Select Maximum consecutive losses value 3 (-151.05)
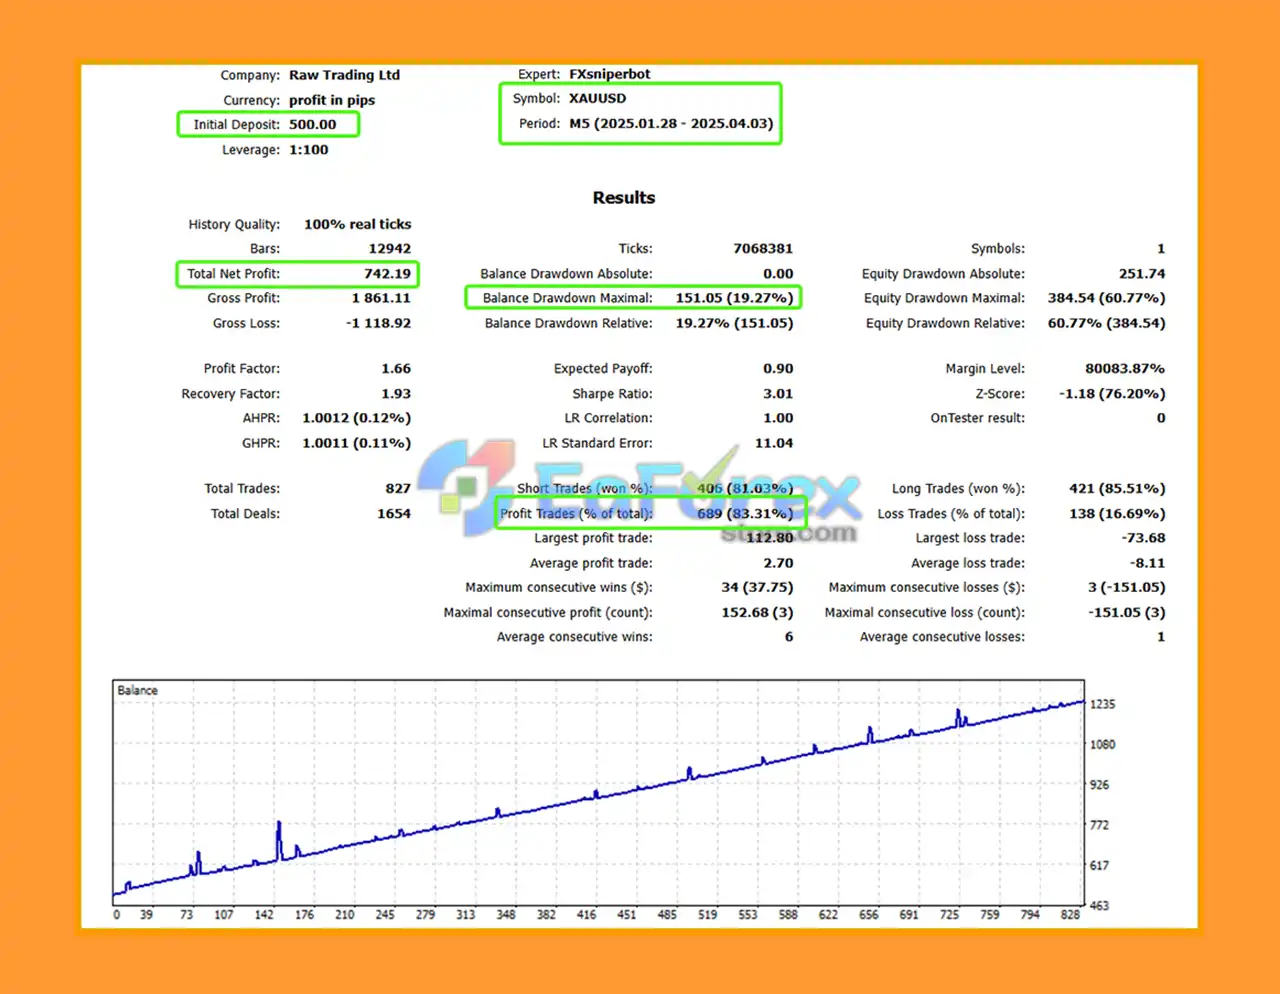 1127,588
